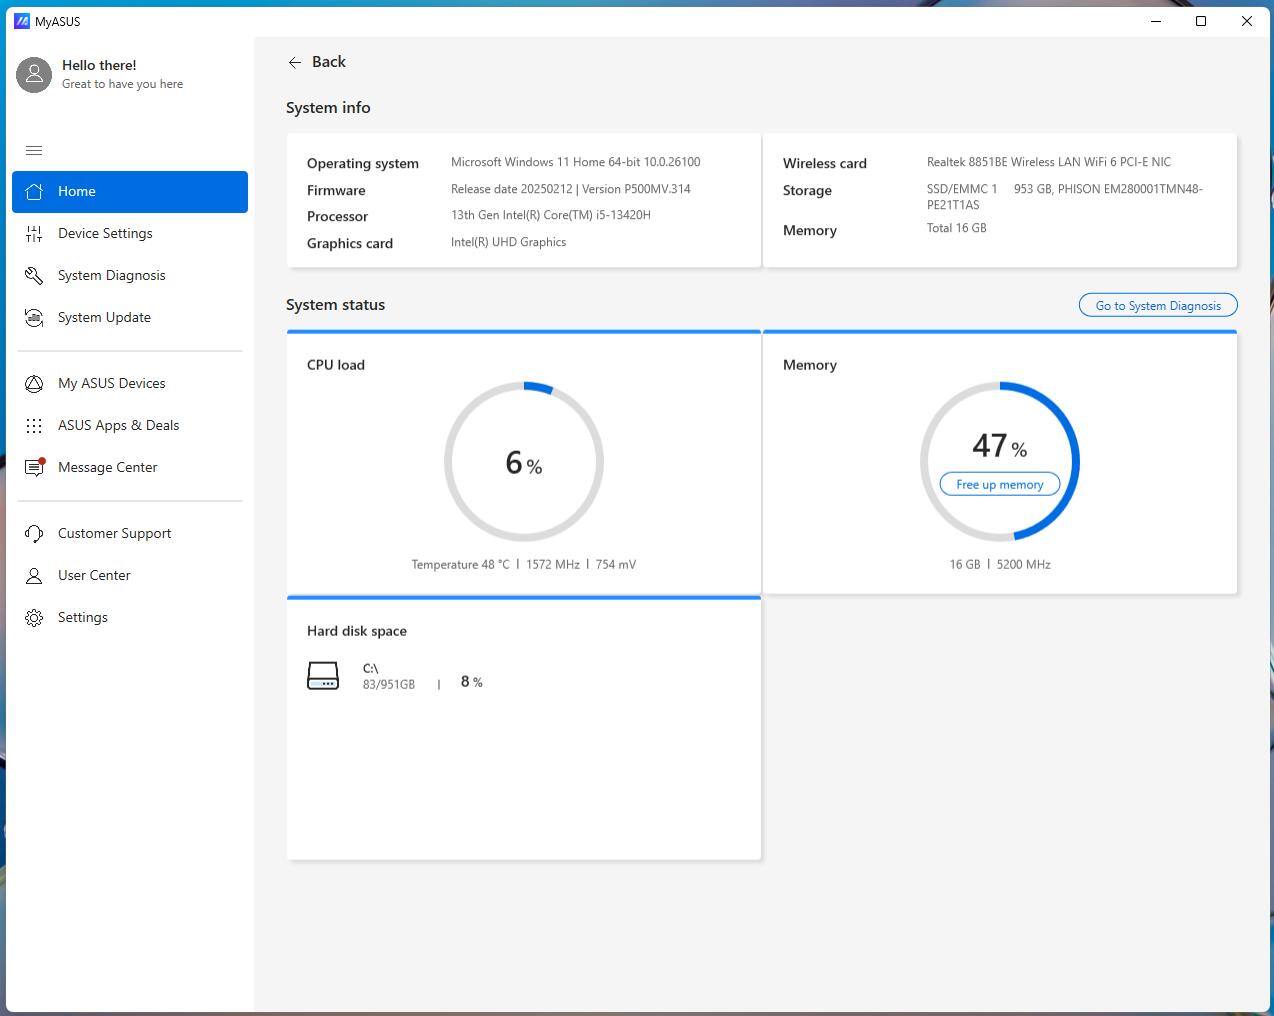Open Message Center notification icon
The width and height of the screenshot is (1274, 1016).
coord(34,468)
